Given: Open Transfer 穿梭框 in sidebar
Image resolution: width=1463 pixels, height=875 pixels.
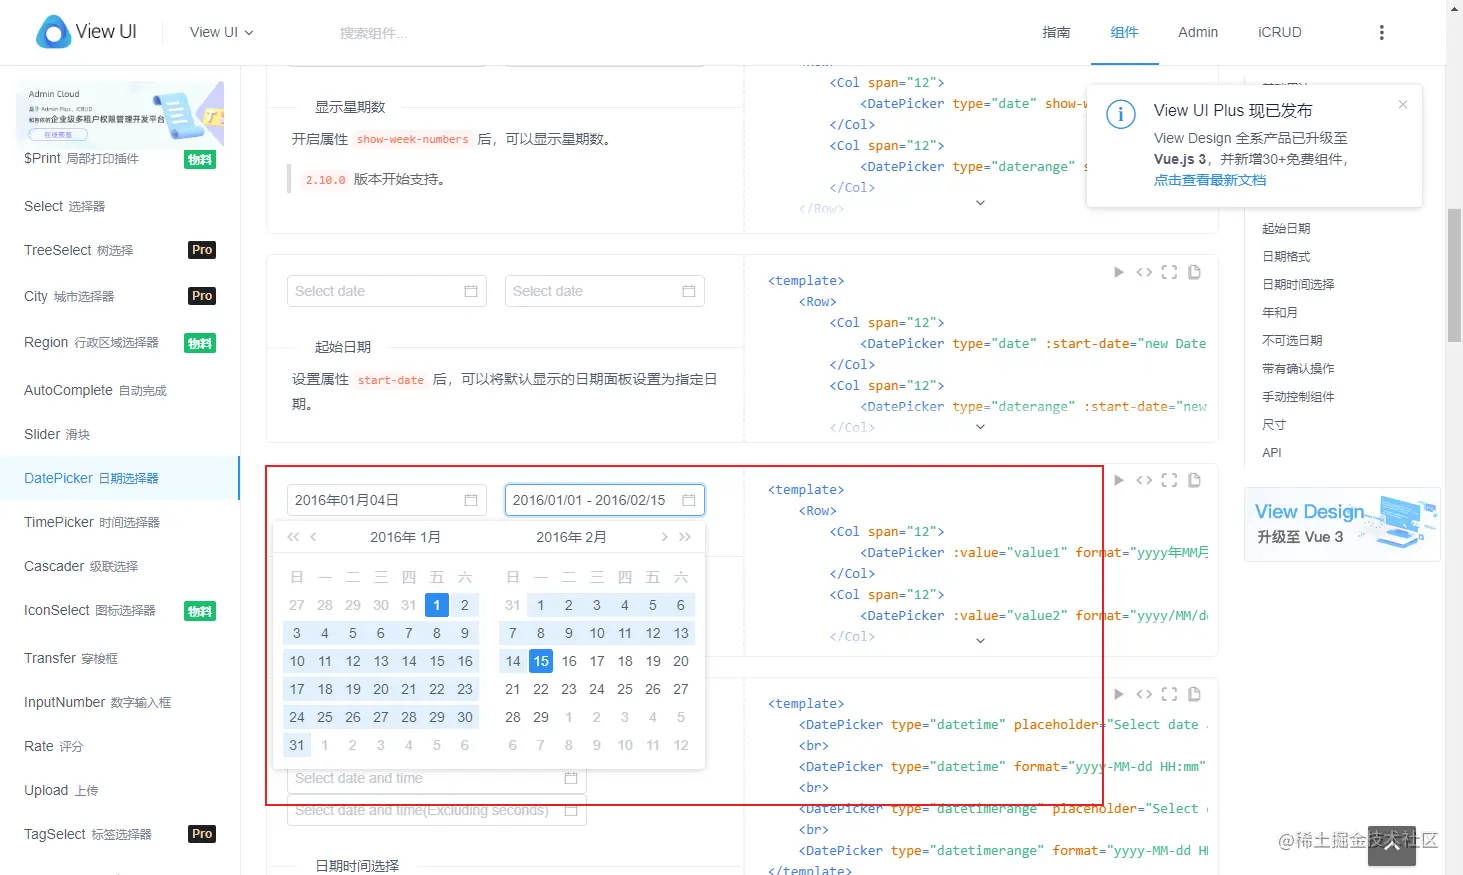Looking at the screenshot, I should click(x=120, y=658).
